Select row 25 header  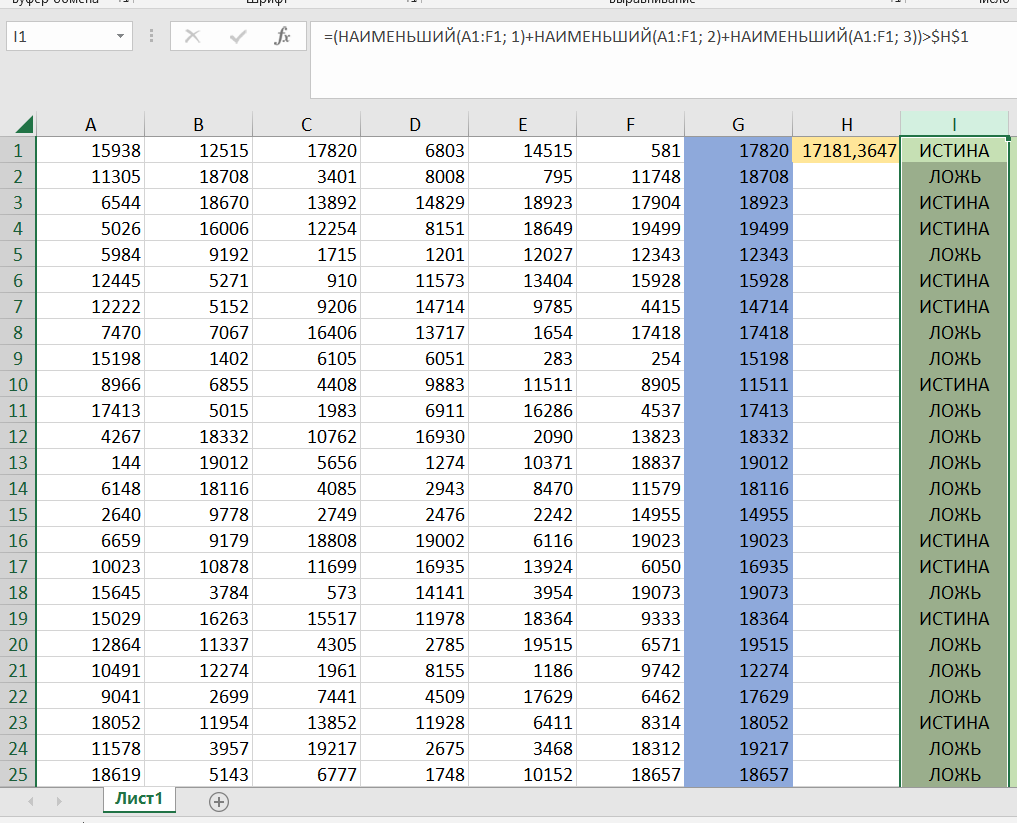pyautogui.click(x=18, y=775)
